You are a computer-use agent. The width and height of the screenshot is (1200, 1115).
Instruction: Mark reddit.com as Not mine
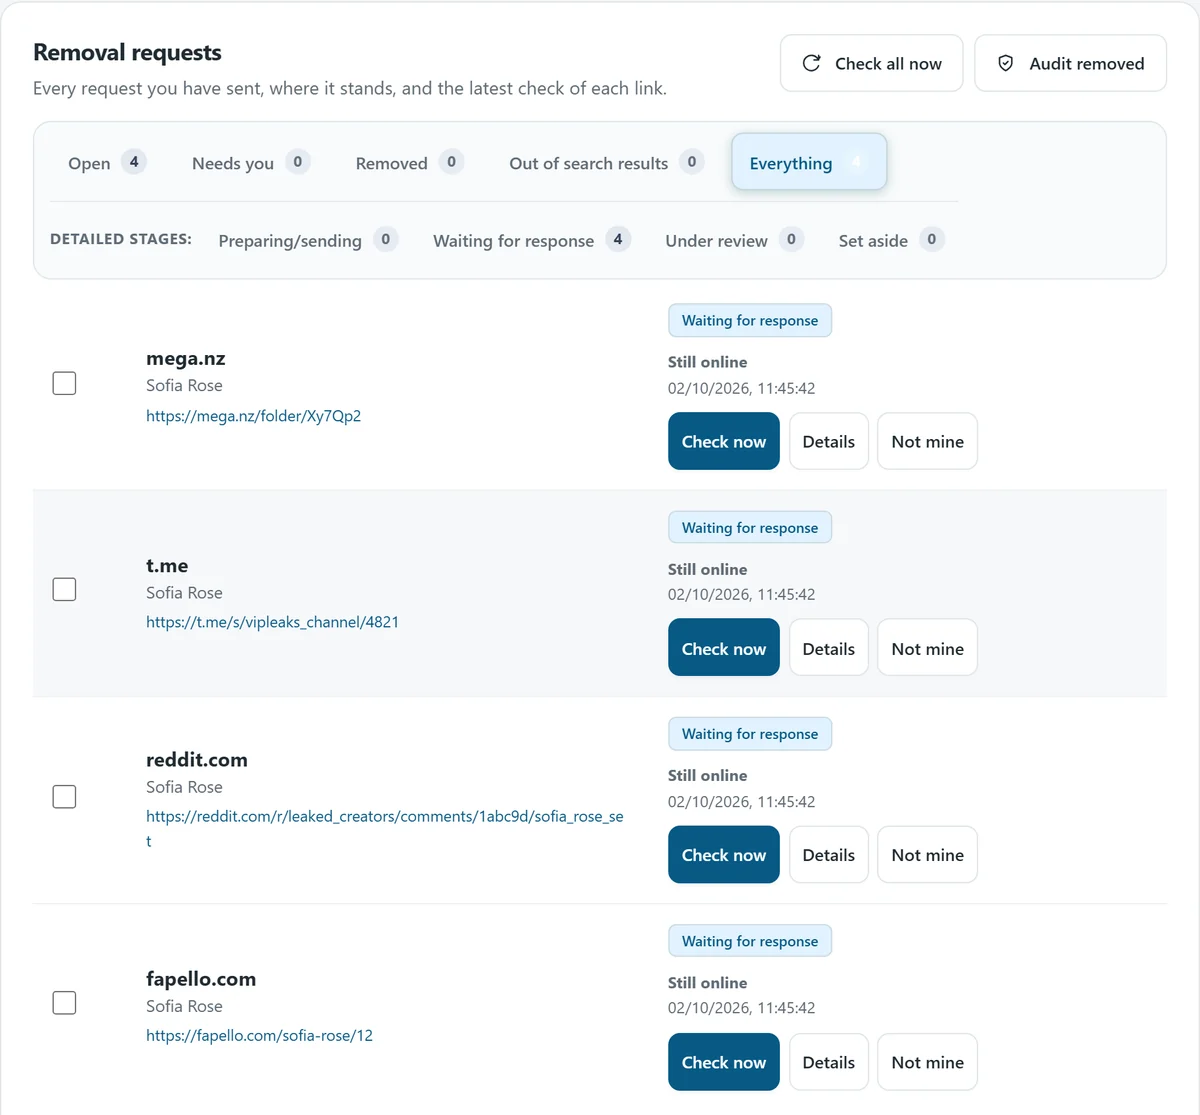point(928,855)
